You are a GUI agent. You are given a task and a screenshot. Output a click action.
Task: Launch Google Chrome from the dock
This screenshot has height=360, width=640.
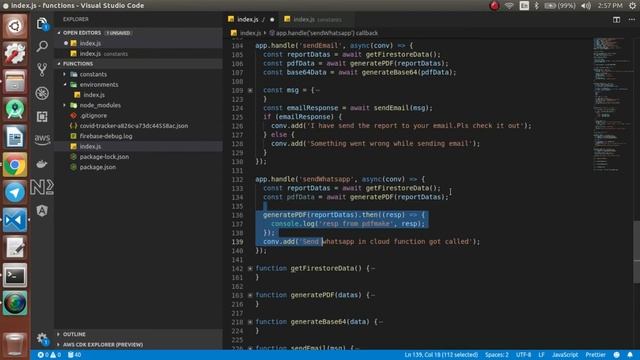pos(15,165)
